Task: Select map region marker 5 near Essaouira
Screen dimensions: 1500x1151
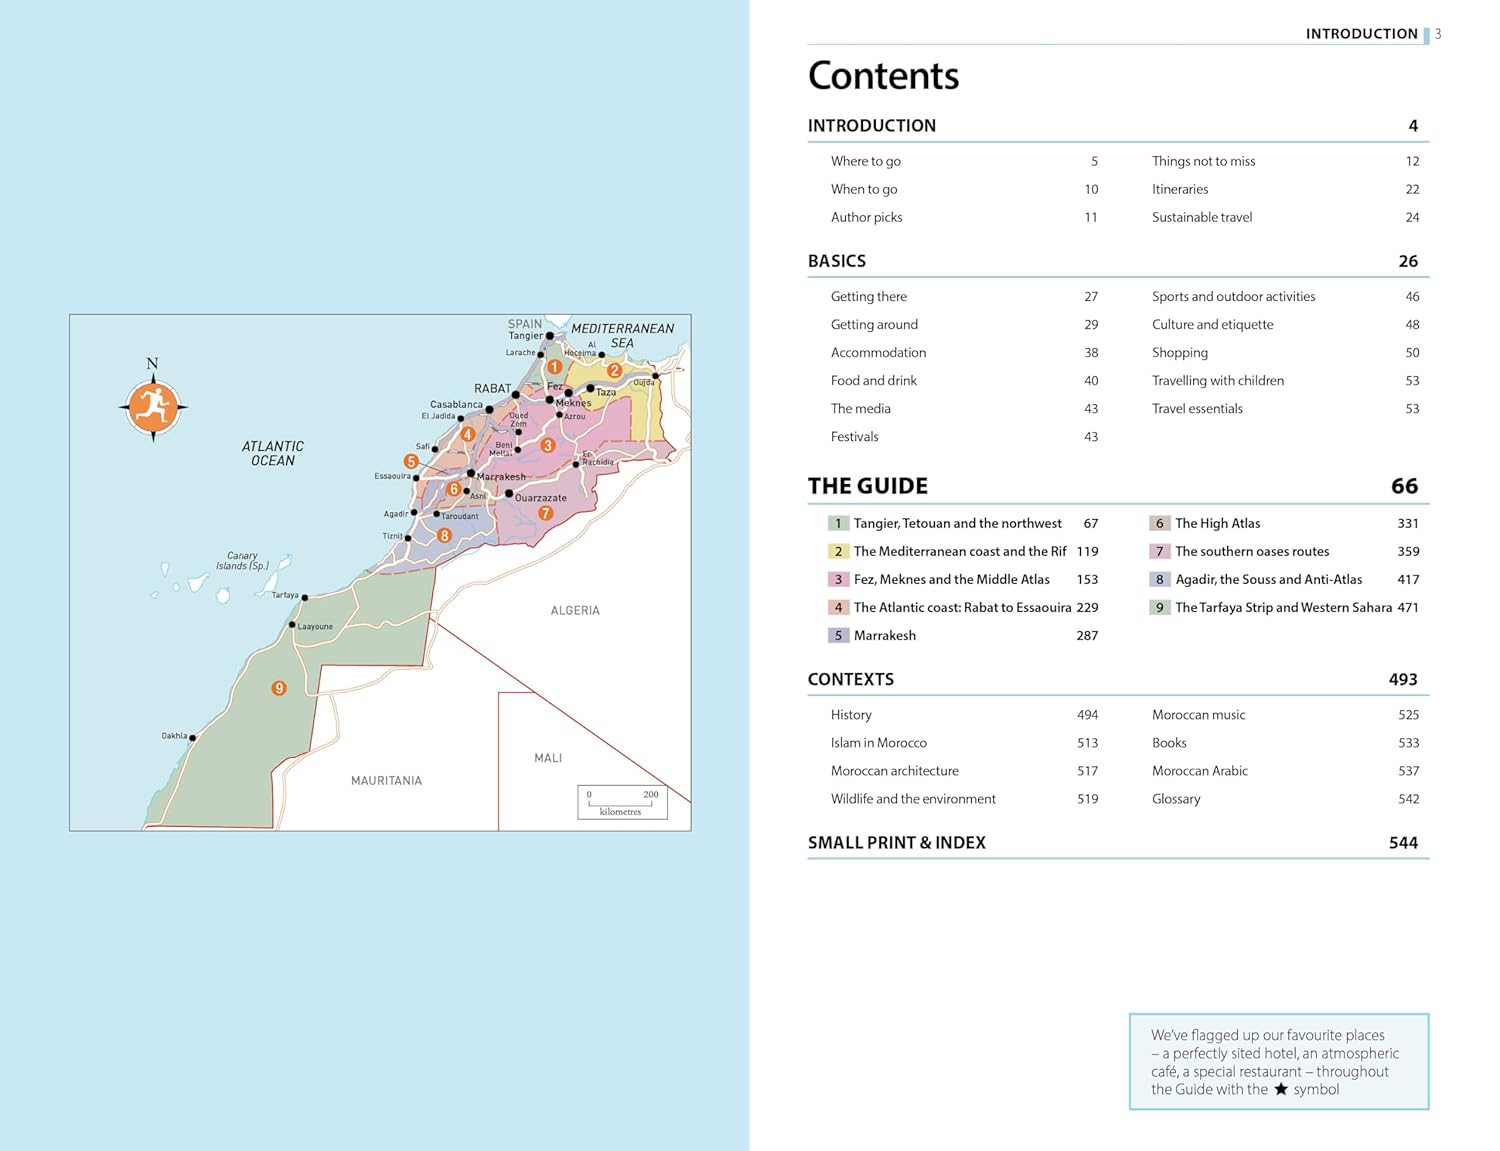Action: pos(411,461)
